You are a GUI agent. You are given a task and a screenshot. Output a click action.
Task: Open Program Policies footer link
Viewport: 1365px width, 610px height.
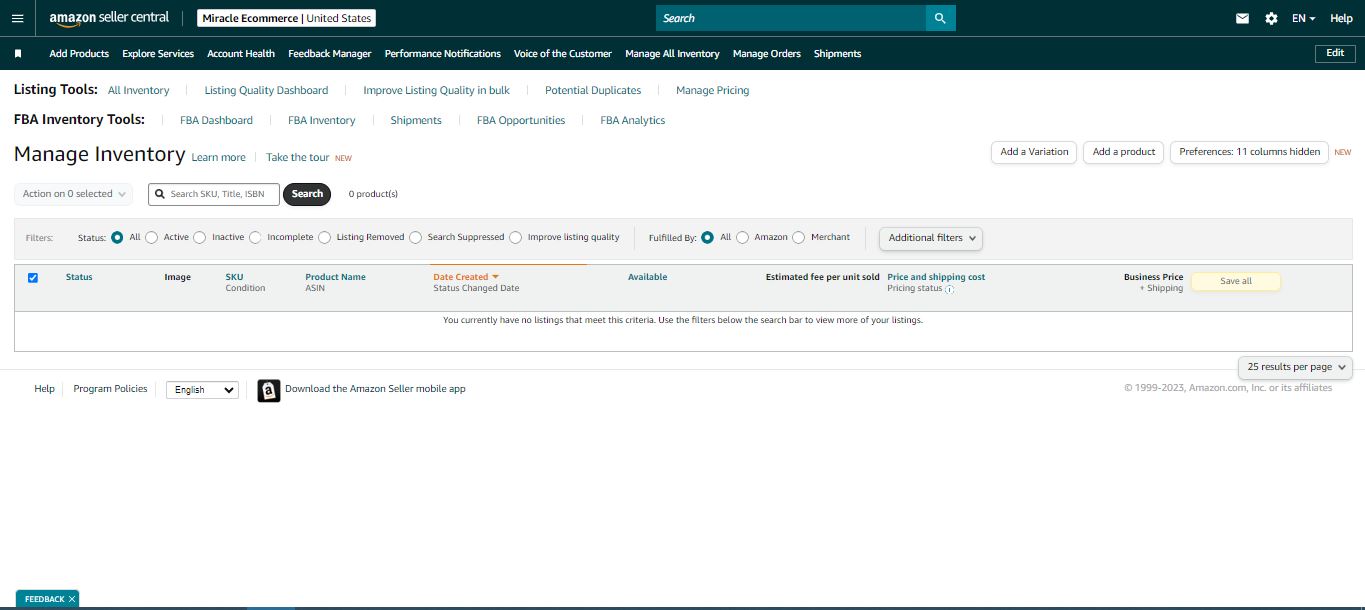[x=110, y=389]
